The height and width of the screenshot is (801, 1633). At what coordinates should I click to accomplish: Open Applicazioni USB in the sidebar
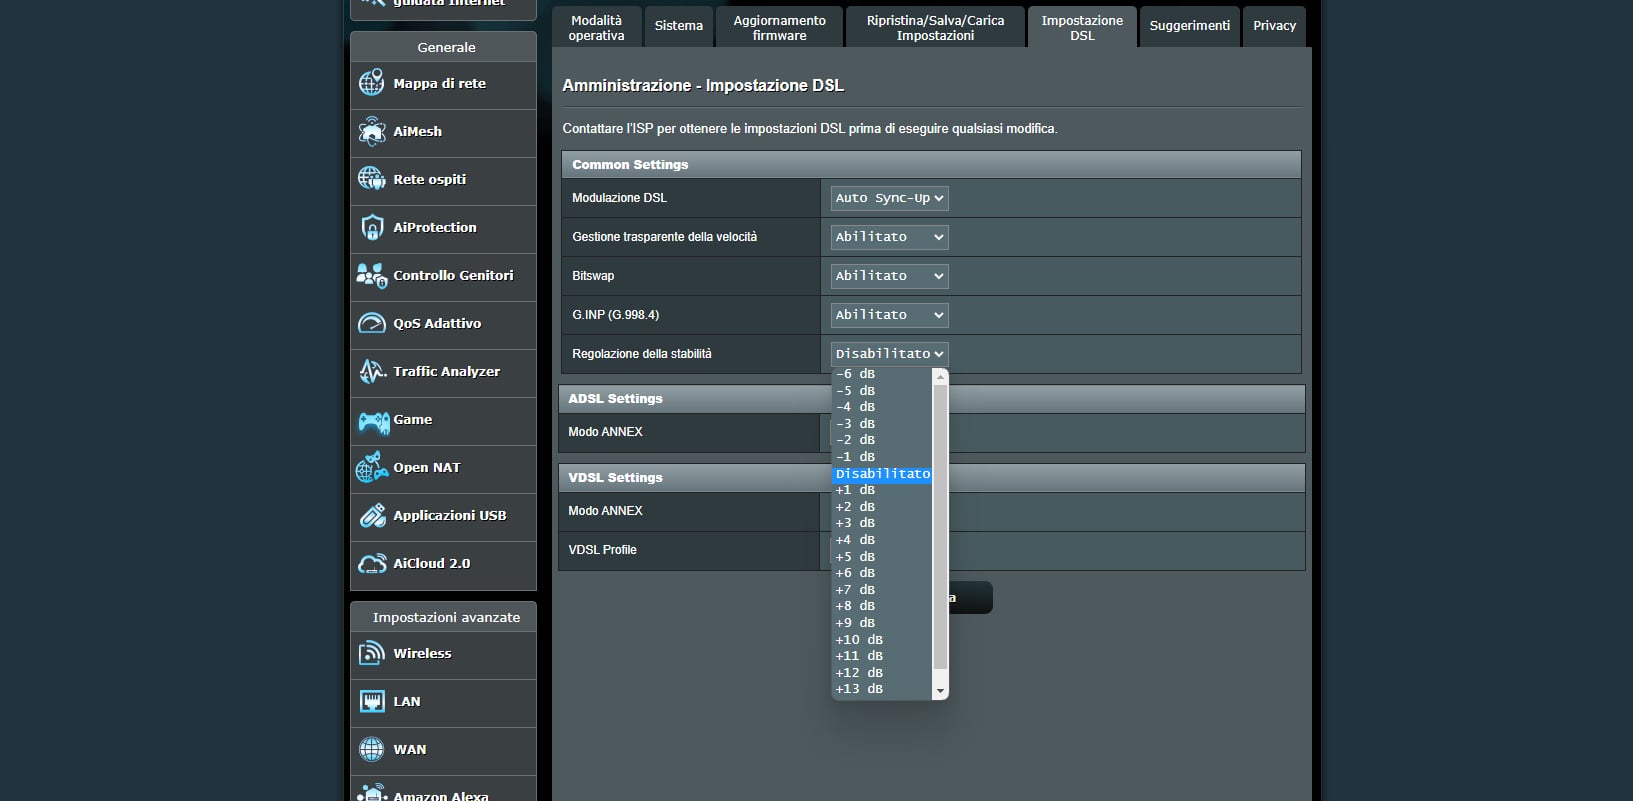(x=449, y=516)
